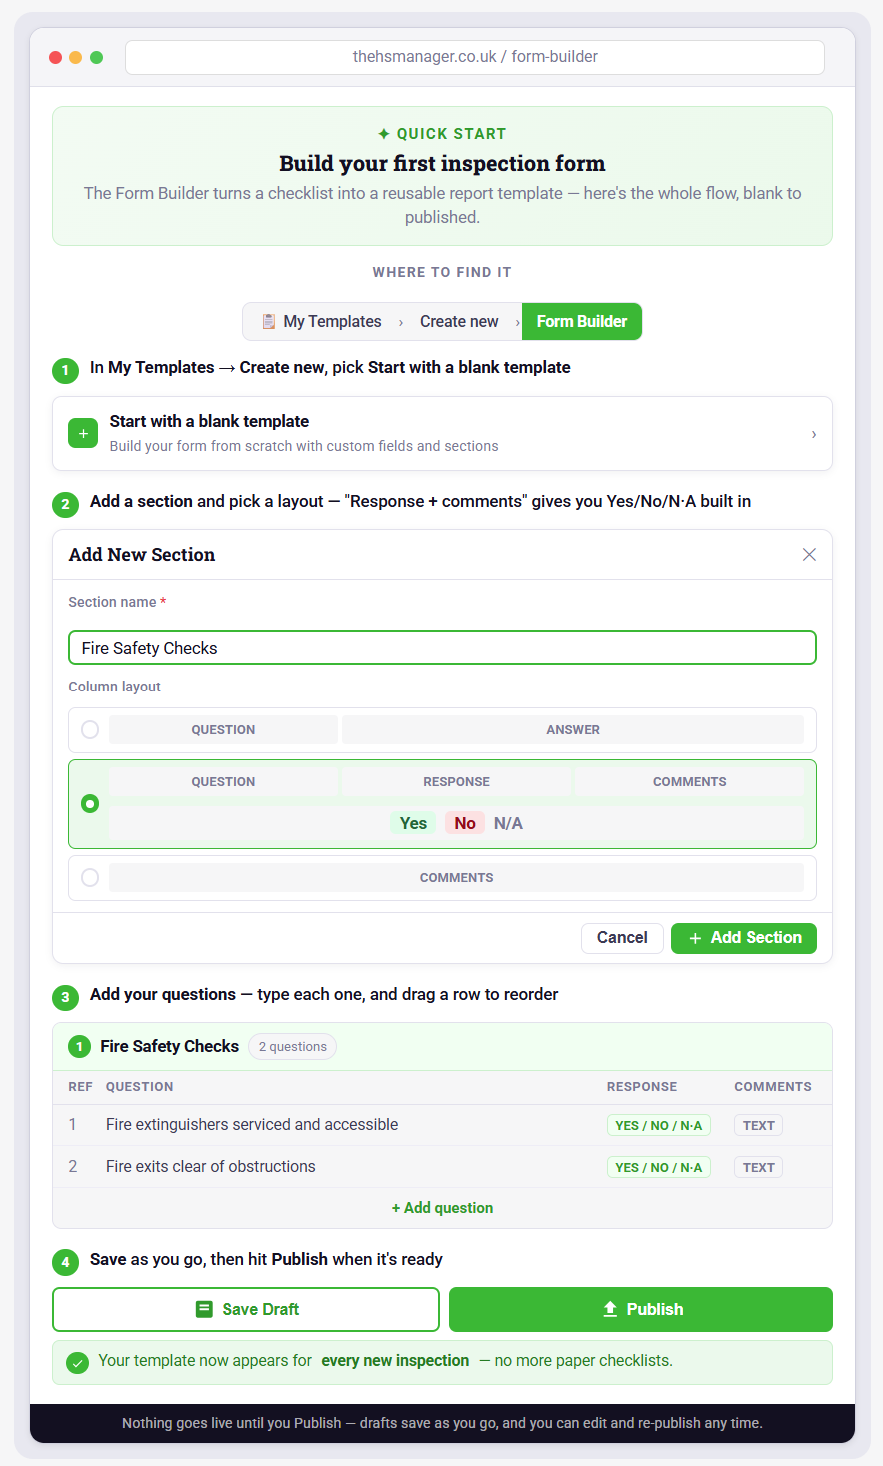Click the No response chip
883x1466 pixels.
(465, 823)
